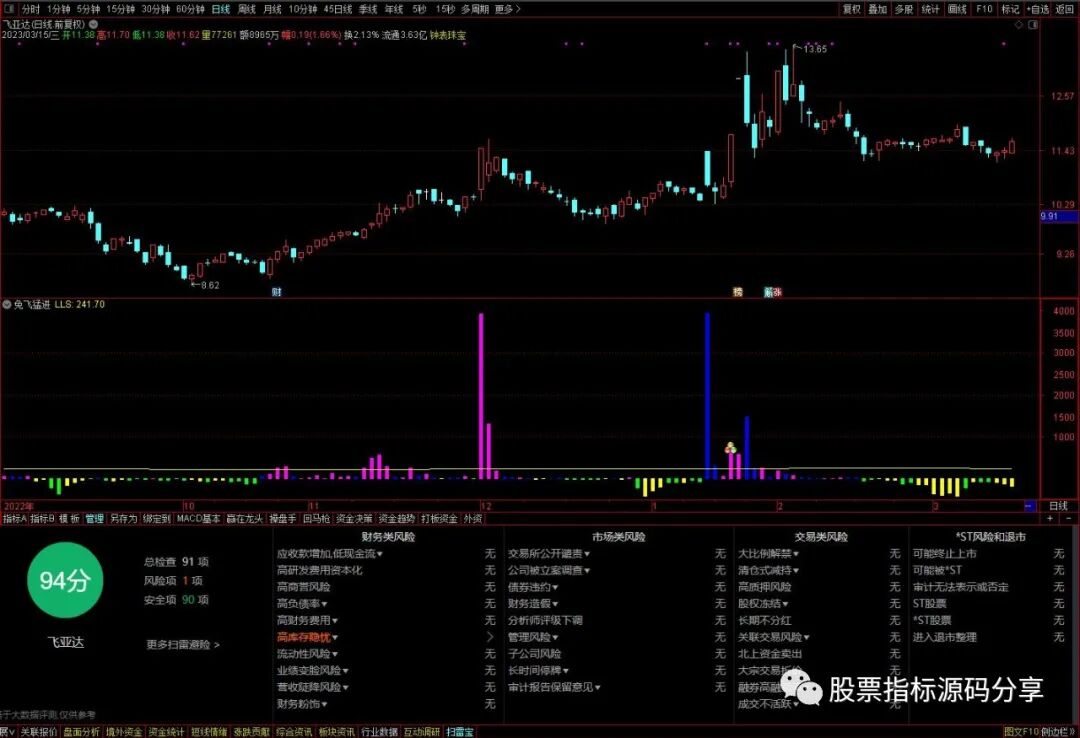Click the green 94分 score circle
The image size is (1080, 738).
[65, 580]
